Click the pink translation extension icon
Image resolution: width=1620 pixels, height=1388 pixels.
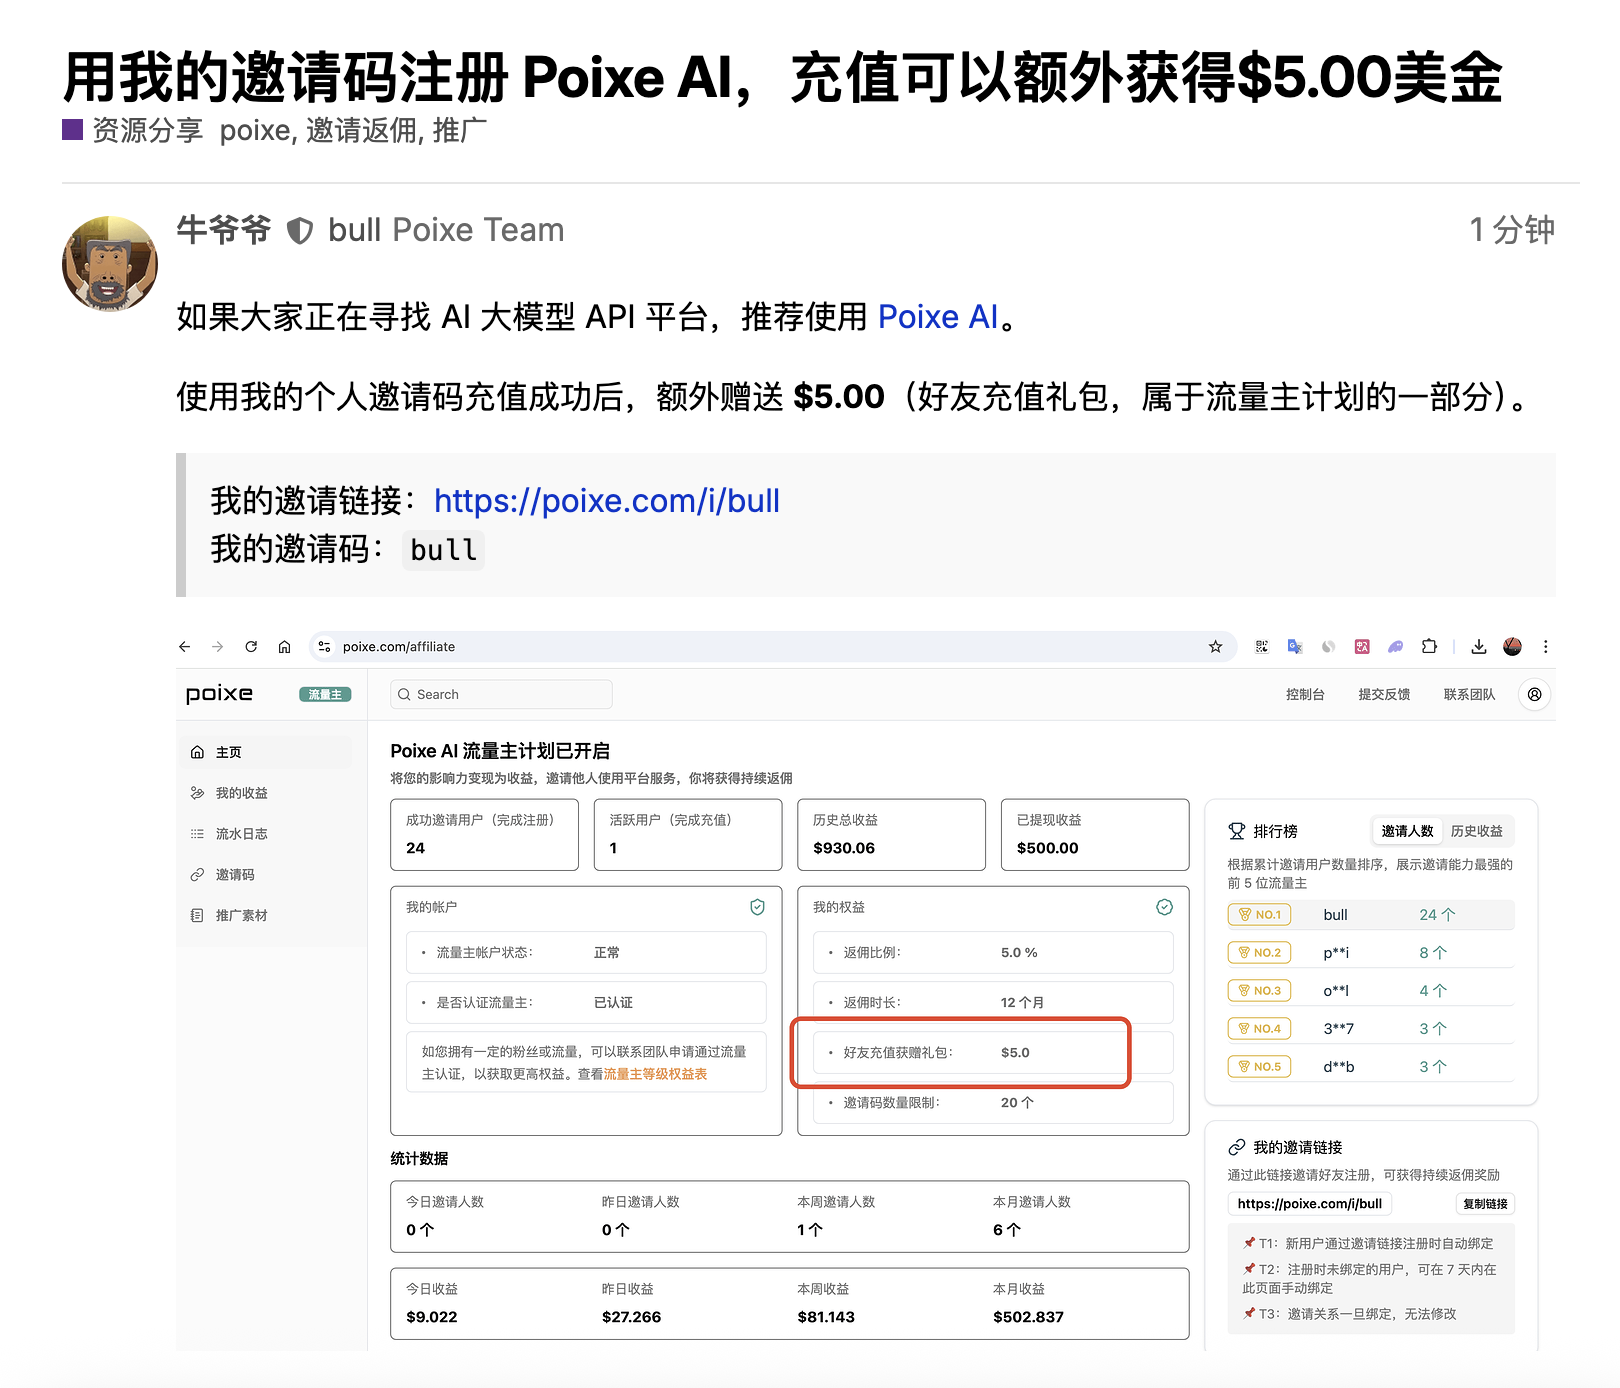[1362, 647]
